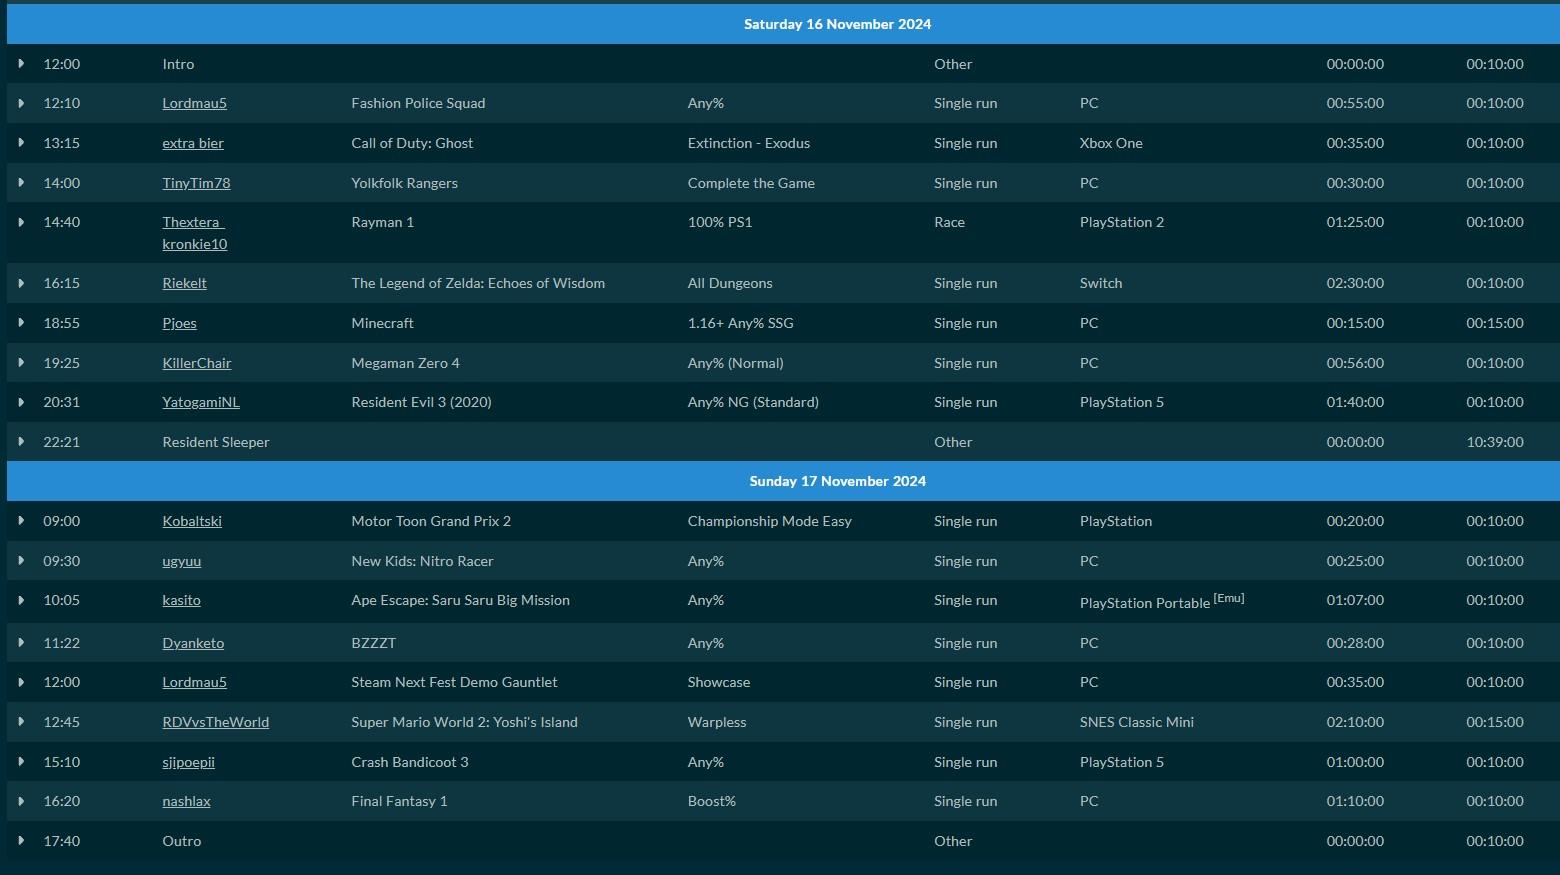Click the '100% PS1' category text
The width and height of the screenshot is (1560, 875).
point(720,222)
